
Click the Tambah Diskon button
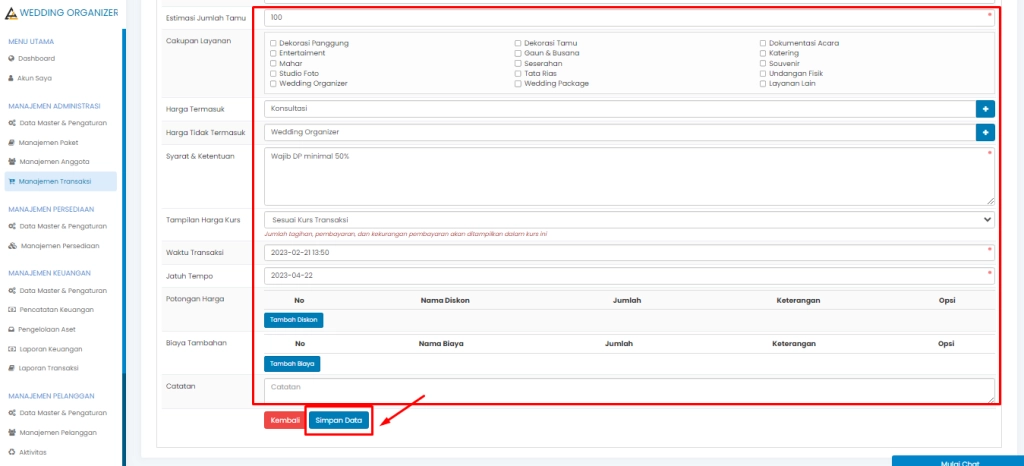pos(293,320)
